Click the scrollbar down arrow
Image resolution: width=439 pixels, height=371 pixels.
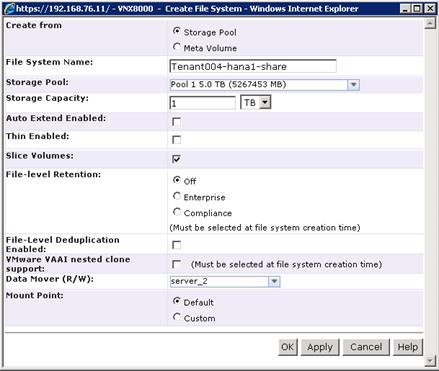430,361
